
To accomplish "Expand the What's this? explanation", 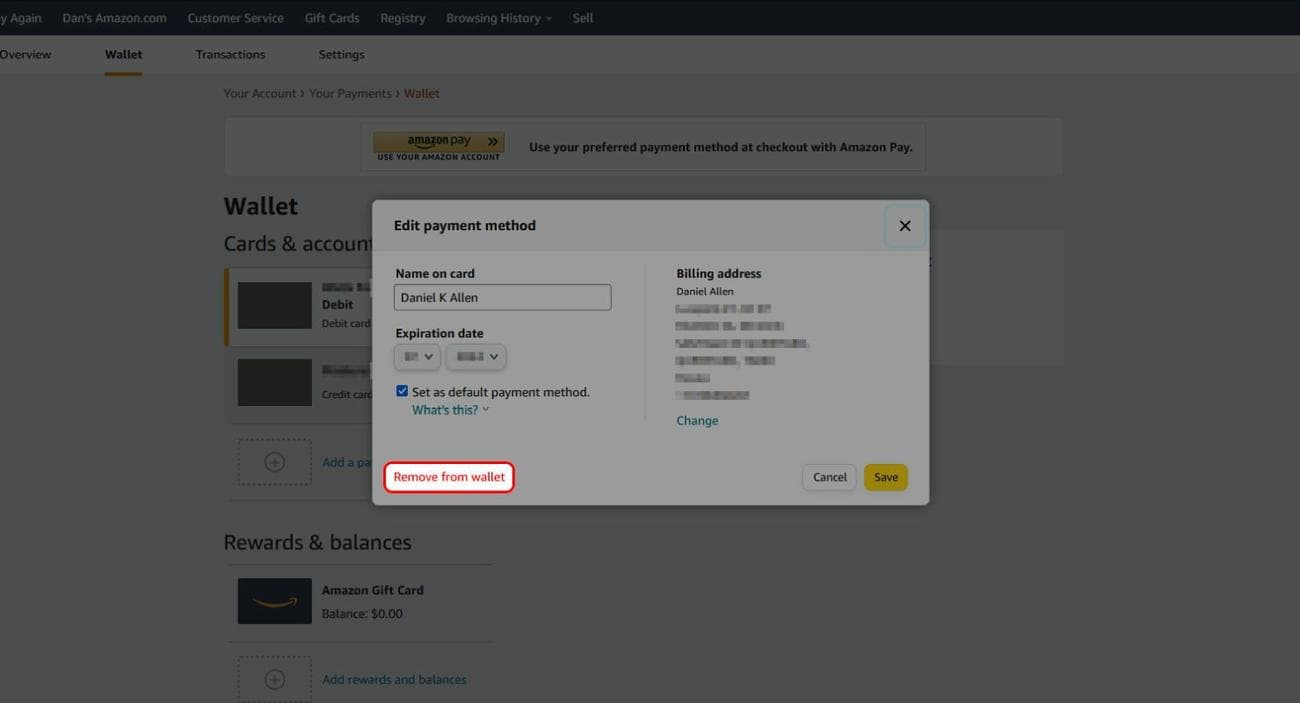I will 450,410.
